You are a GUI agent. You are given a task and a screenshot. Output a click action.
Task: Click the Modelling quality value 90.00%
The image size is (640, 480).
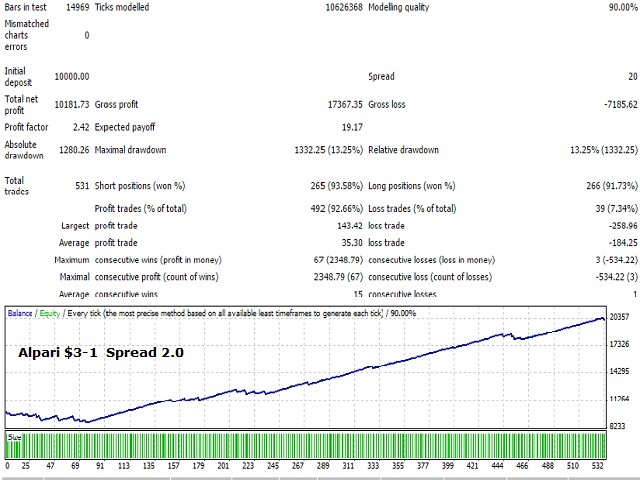[618, 8]
